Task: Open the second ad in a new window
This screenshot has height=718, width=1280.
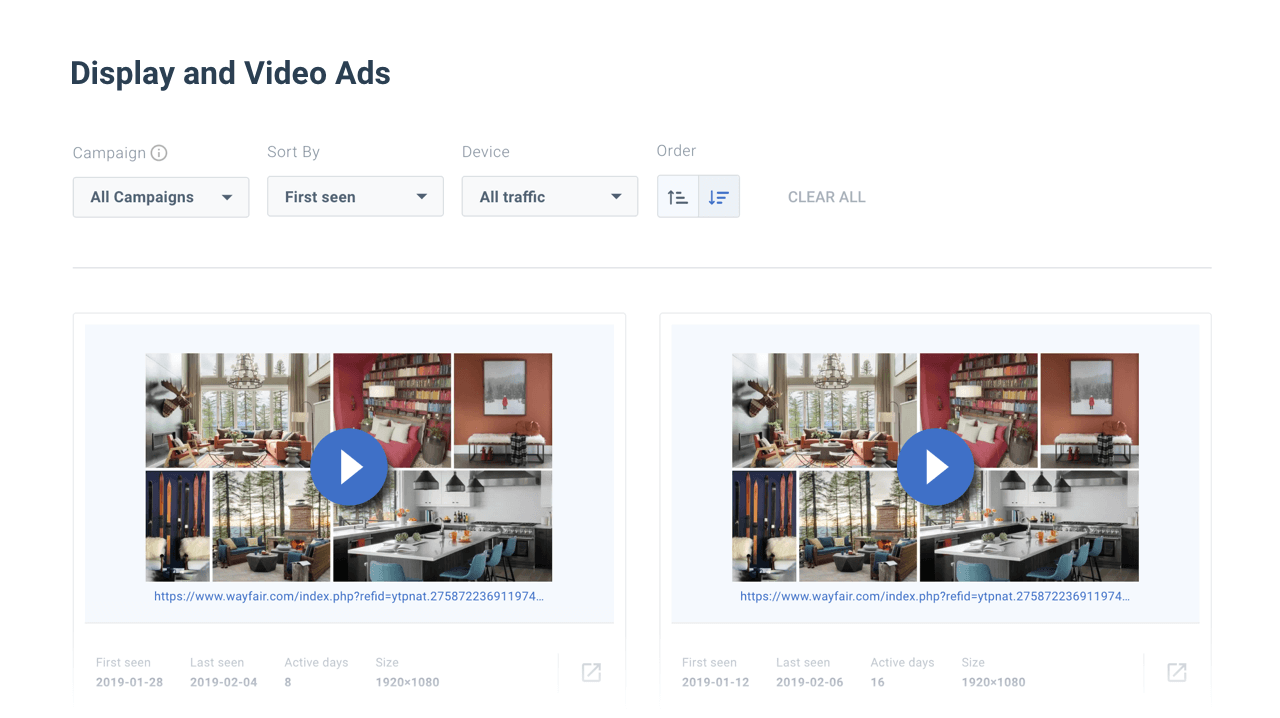Action: 1177,672
